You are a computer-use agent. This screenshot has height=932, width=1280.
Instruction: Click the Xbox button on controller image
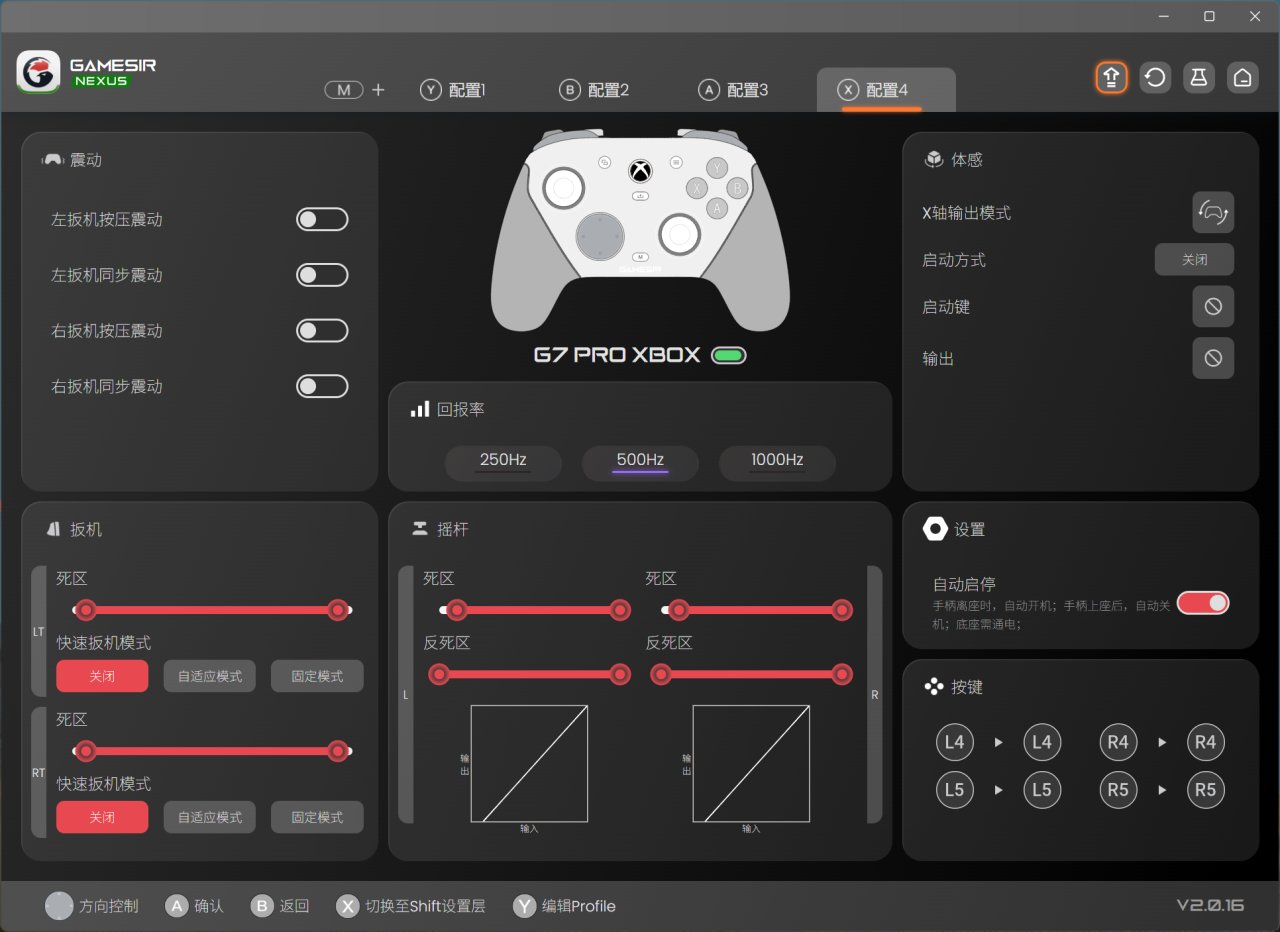(x=640, y=171)
